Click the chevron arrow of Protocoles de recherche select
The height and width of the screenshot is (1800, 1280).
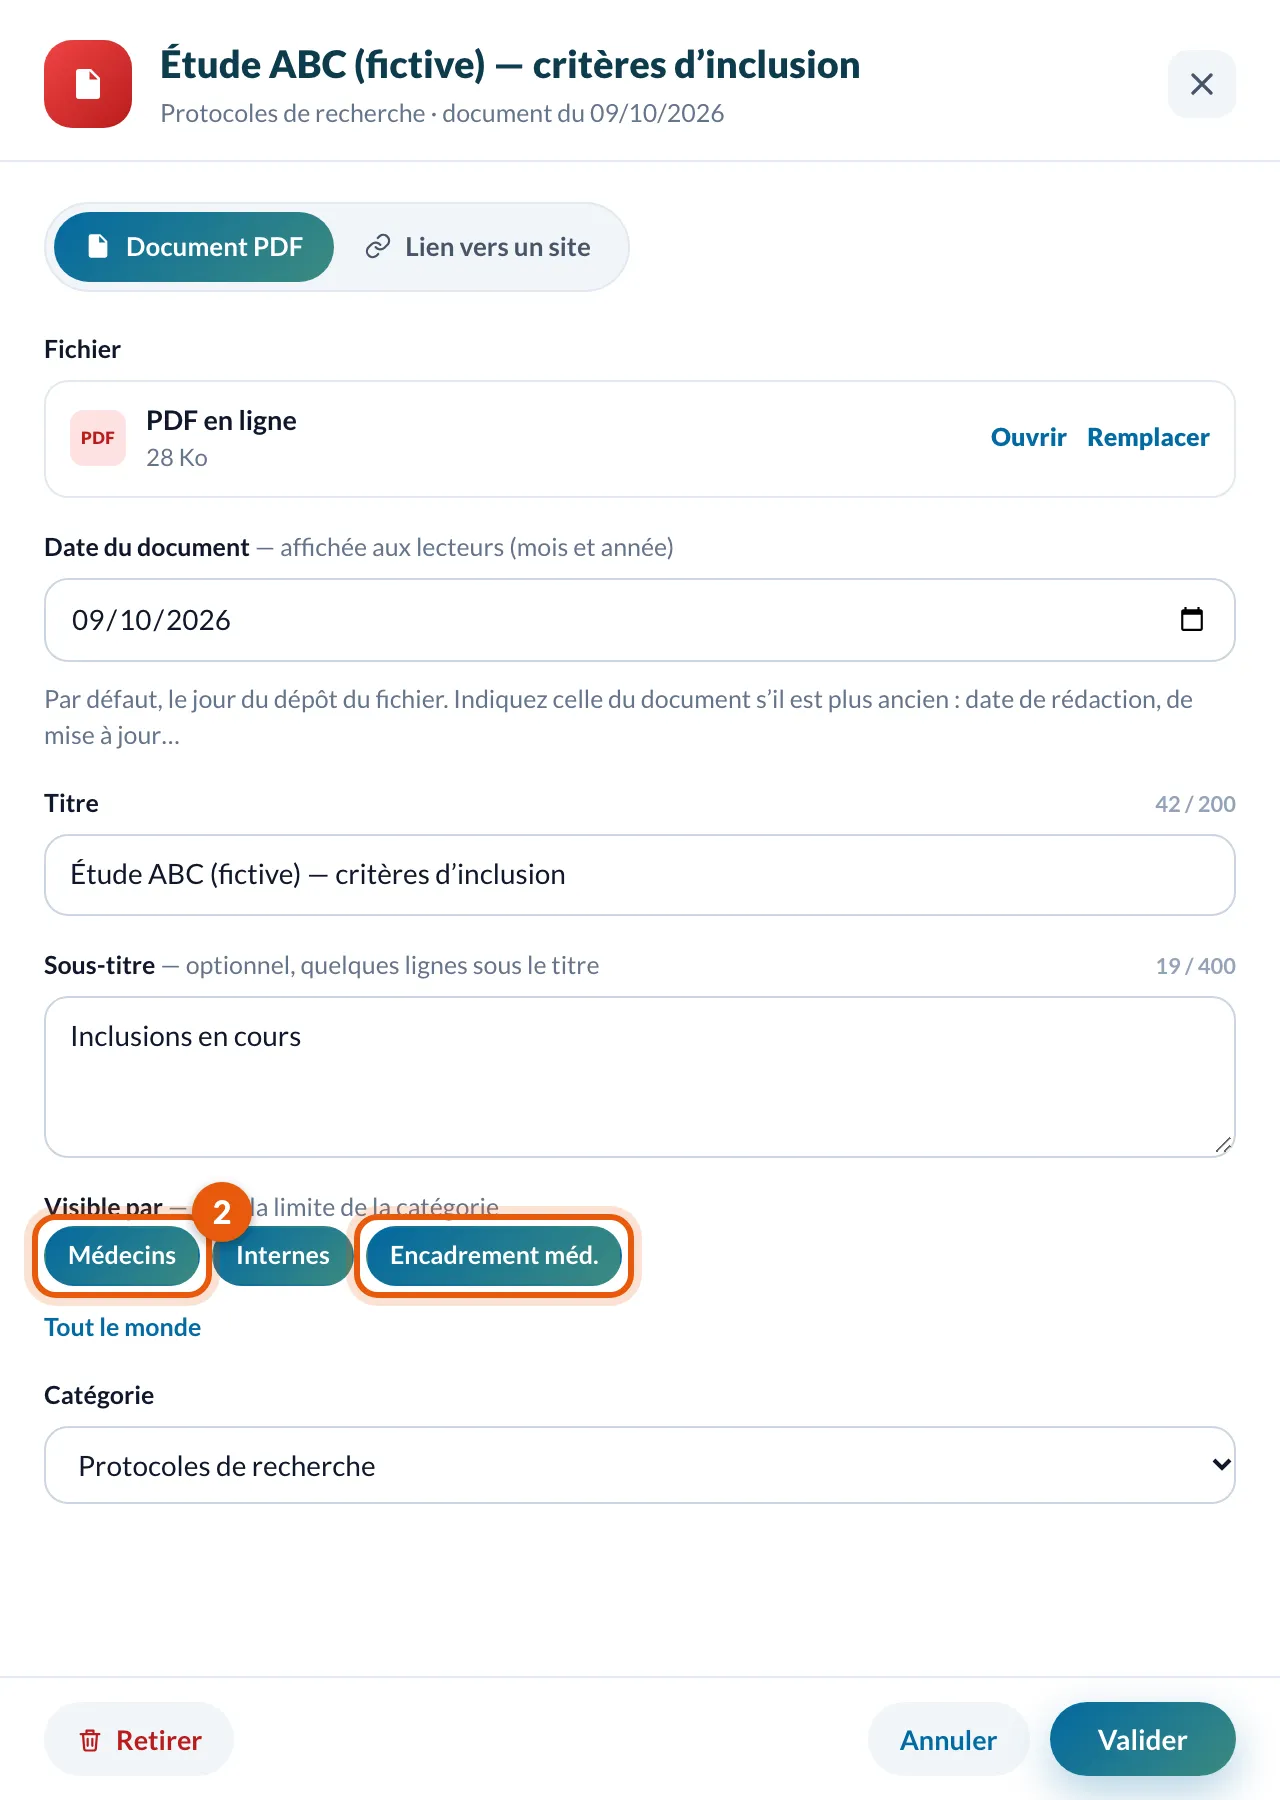(x=1221, y=1465)
